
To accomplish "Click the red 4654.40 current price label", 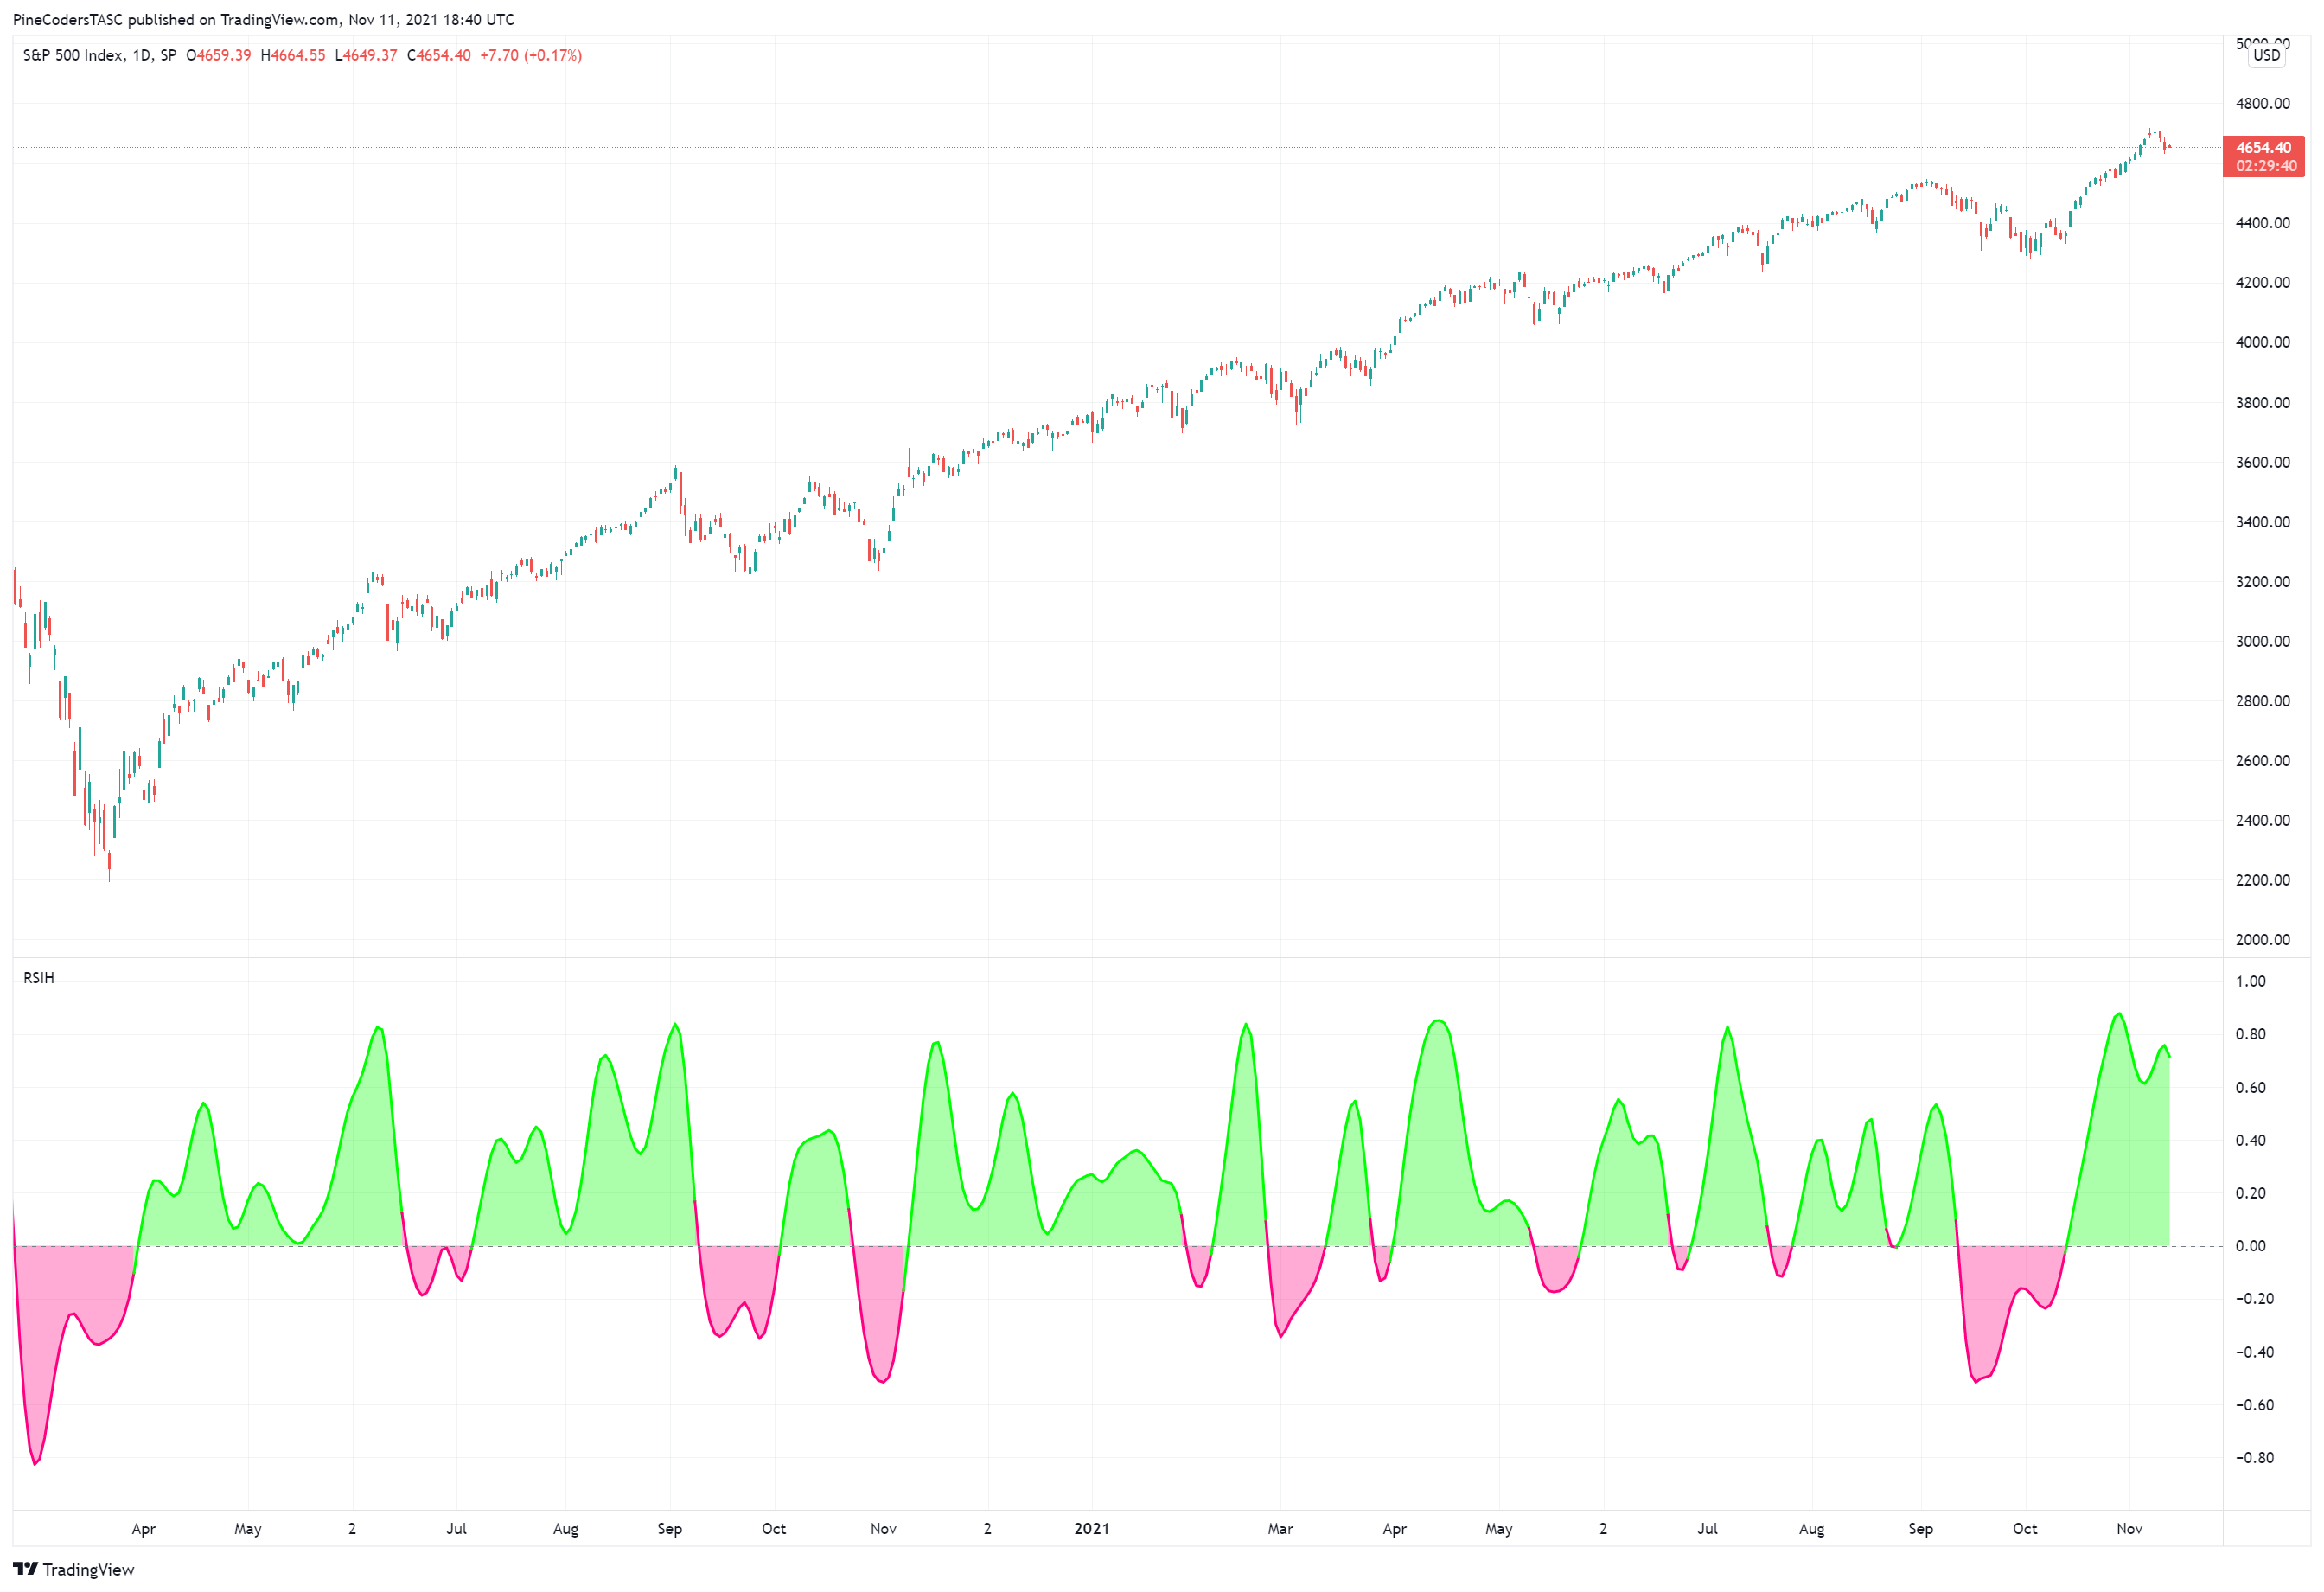I will click(x=2263, y=148).
